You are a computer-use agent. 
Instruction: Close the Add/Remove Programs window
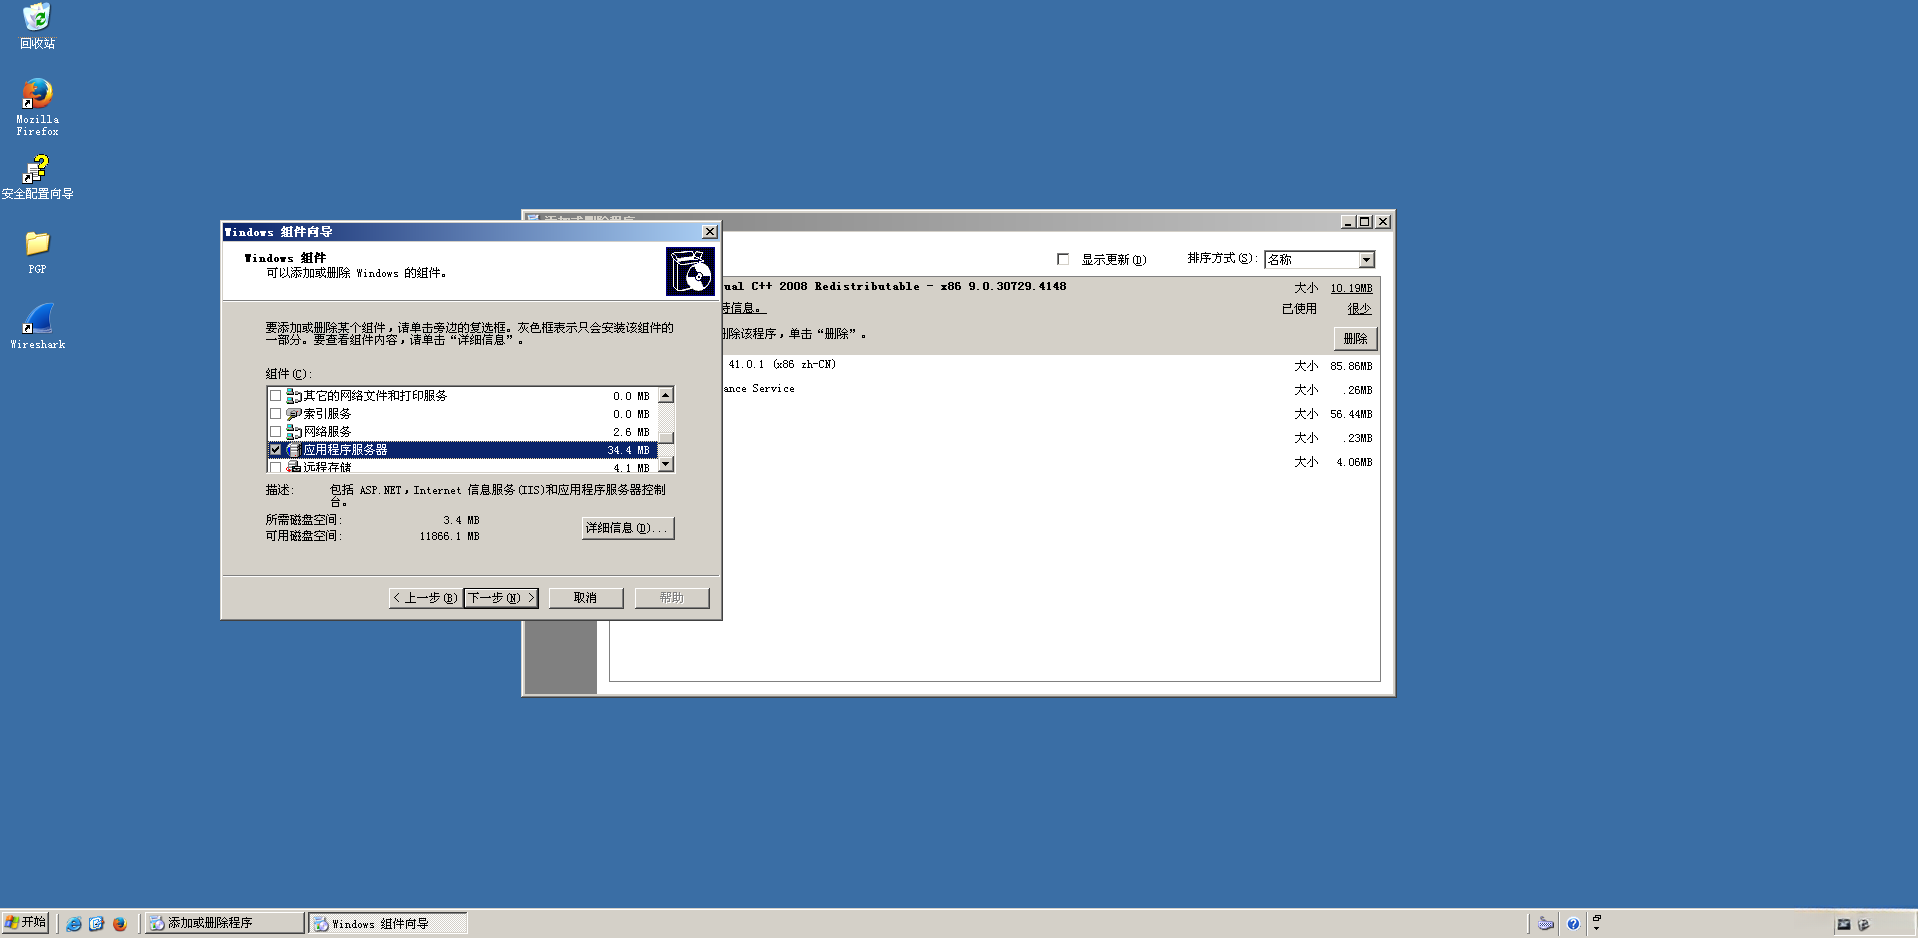coord(1383,222)
